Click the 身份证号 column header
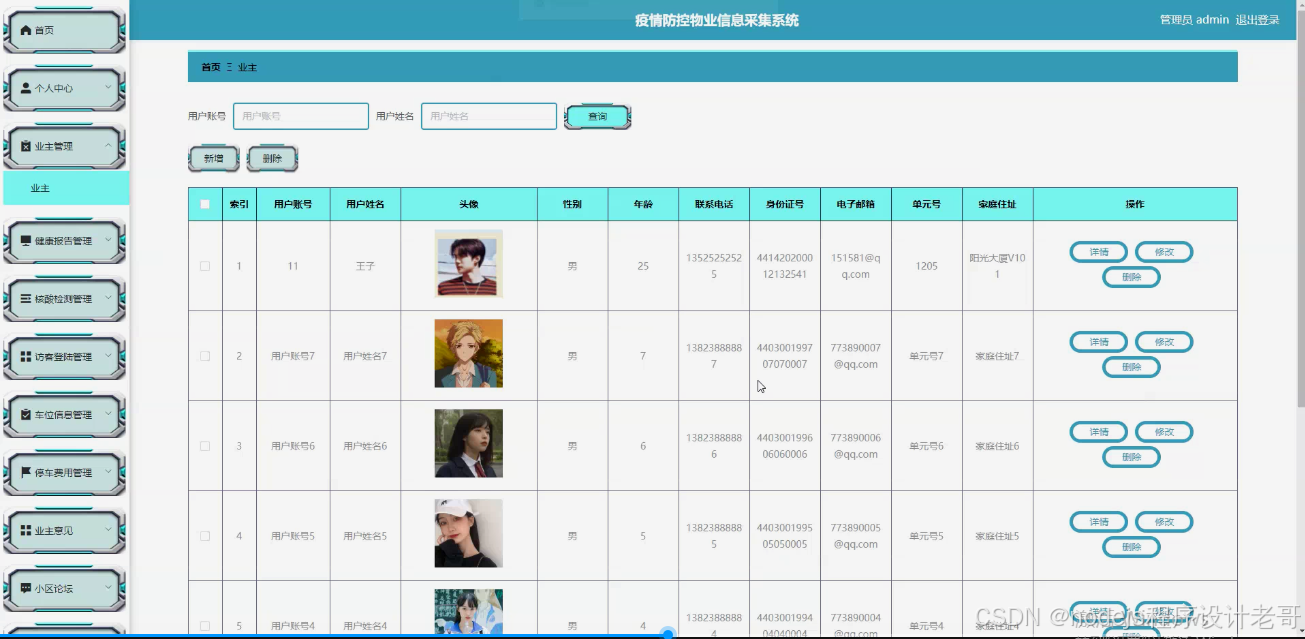Image resolution: width=1305 pixels, height=639 pixels. (785, 204)
